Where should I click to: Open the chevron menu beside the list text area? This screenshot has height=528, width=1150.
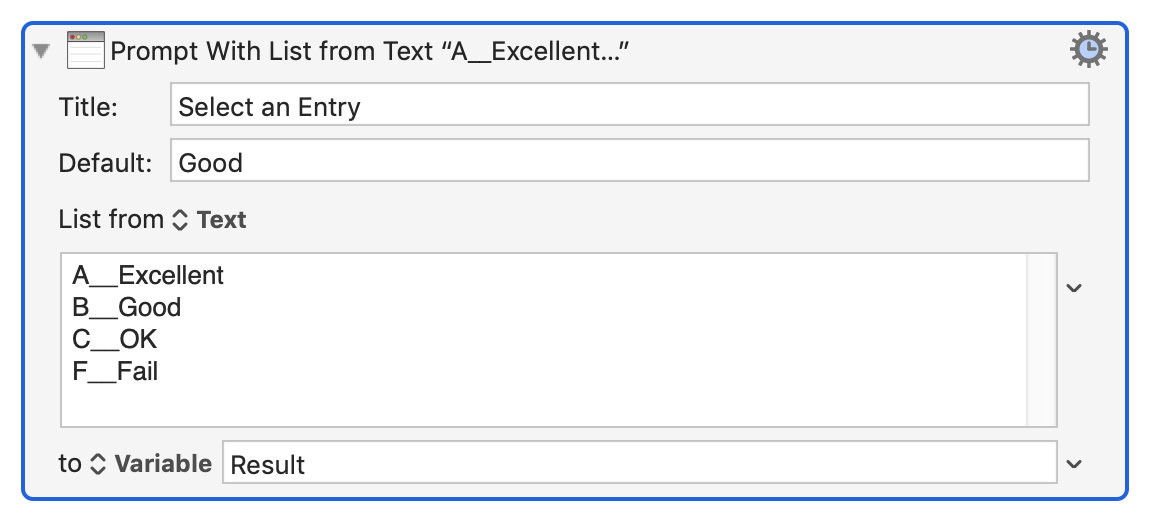1074,288
